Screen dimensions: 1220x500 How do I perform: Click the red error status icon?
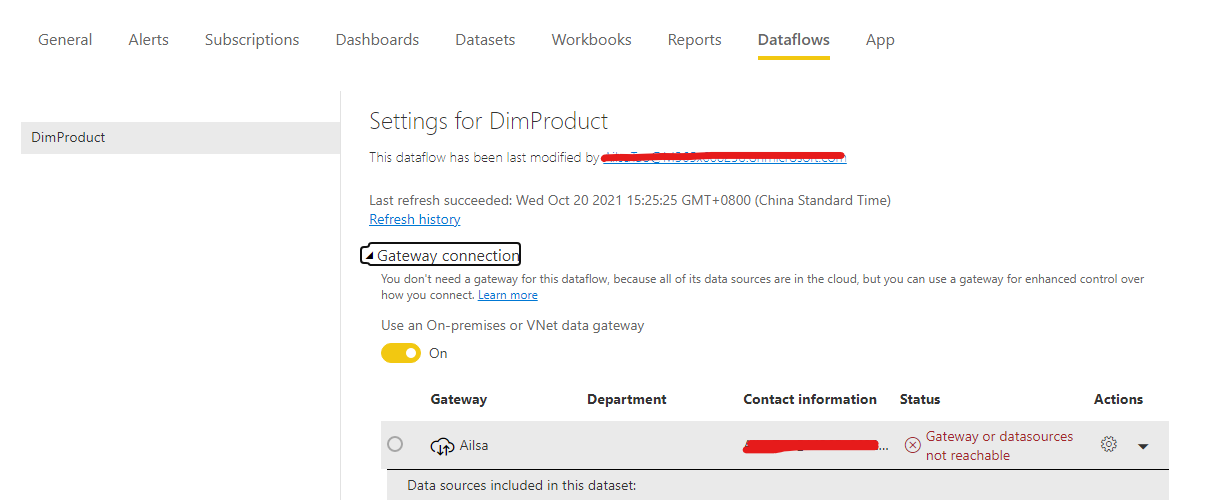pos(912,445)
